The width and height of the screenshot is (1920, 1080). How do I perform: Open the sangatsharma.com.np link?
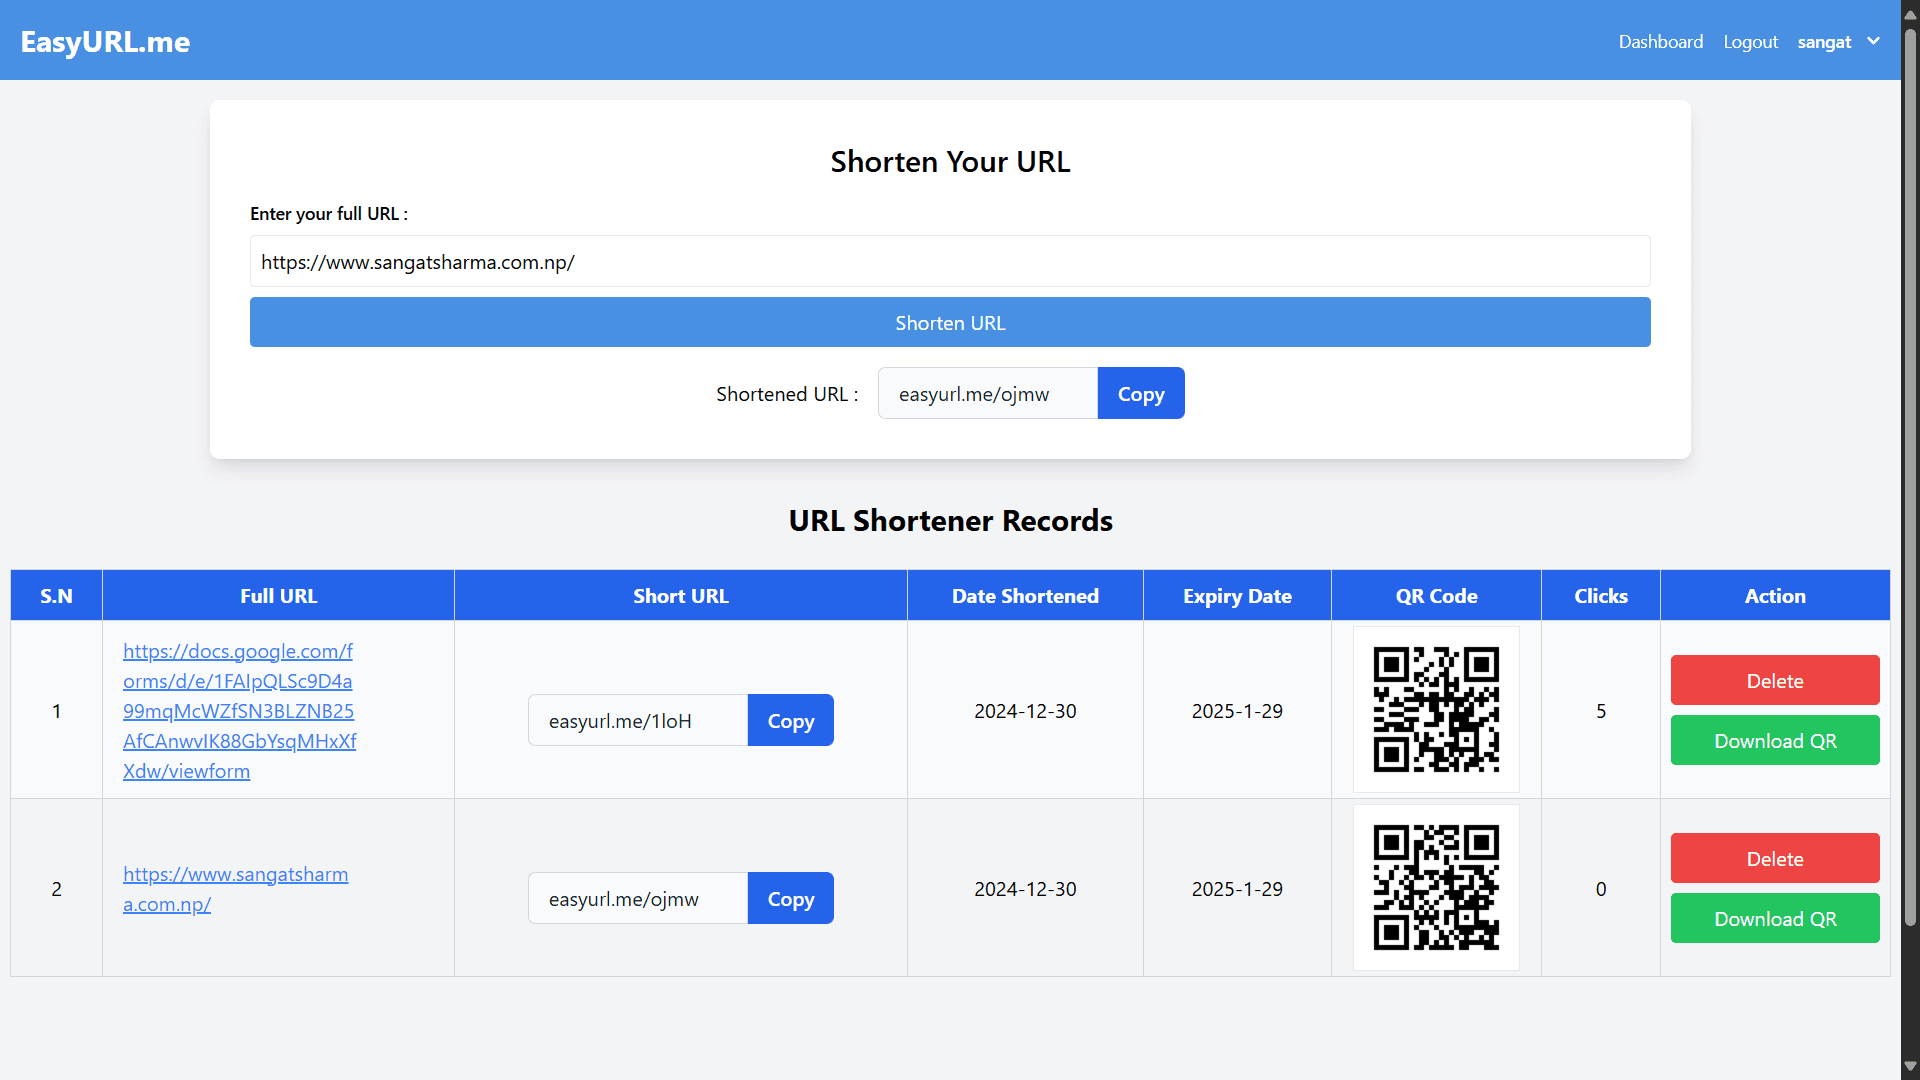(x=235, y=888)
